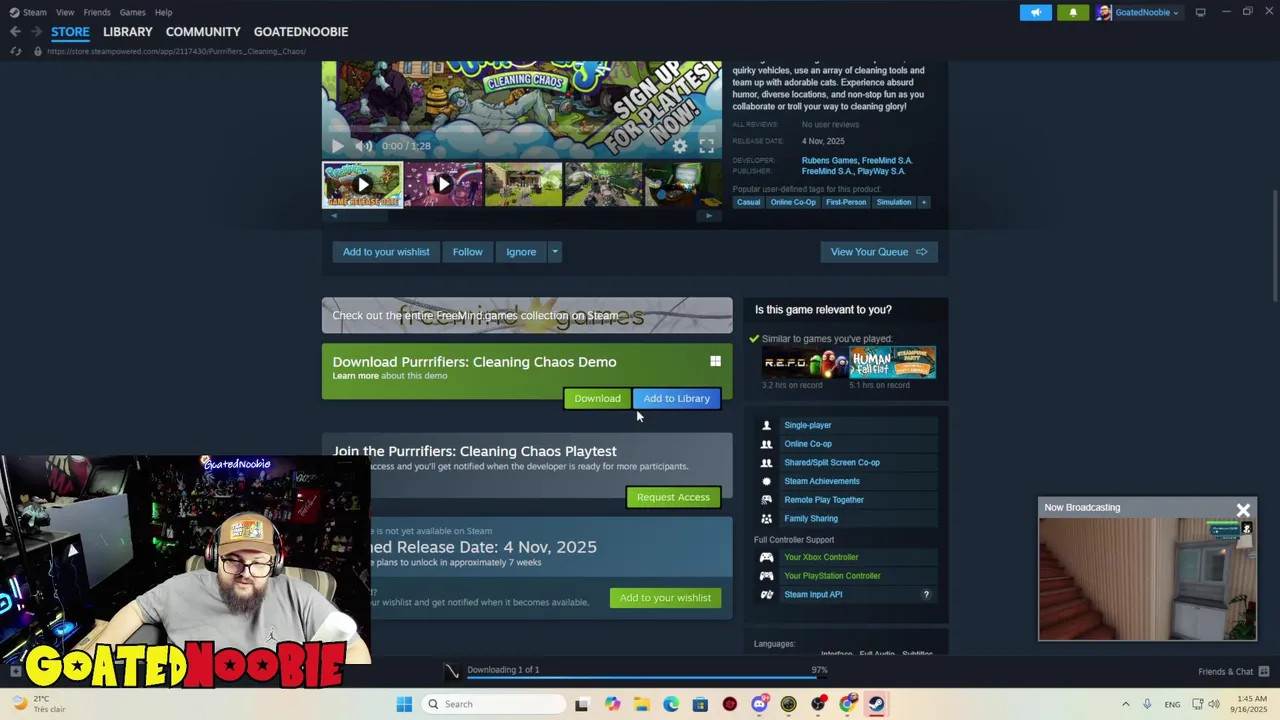
Task: Click the Ignore button
Action: (x=521, y=252)
